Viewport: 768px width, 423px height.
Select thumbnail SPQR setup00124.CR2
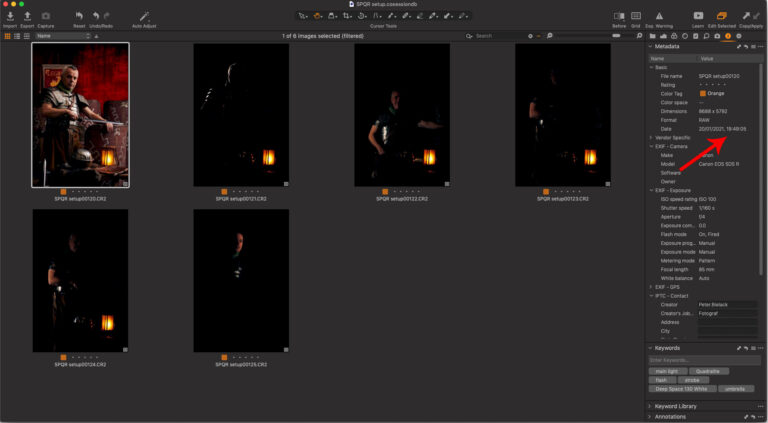coord(80,281)
